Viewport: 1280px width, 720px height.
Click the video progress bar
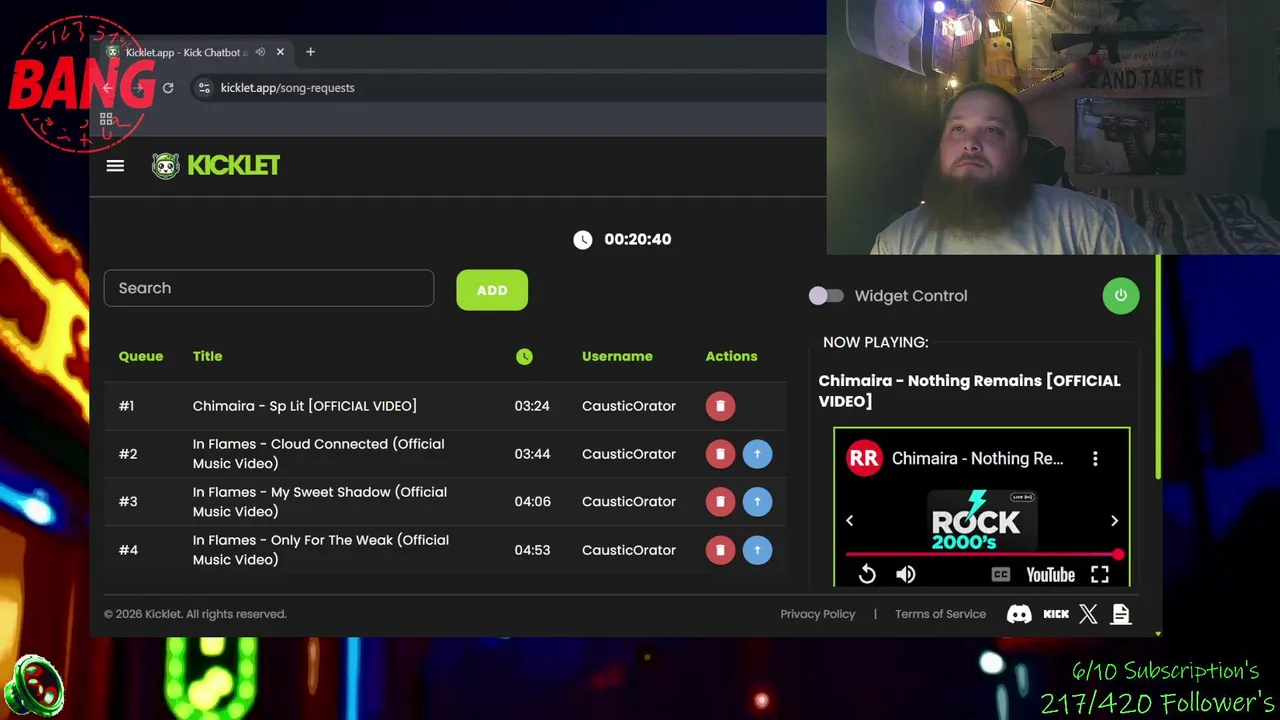tap(982, 554)
